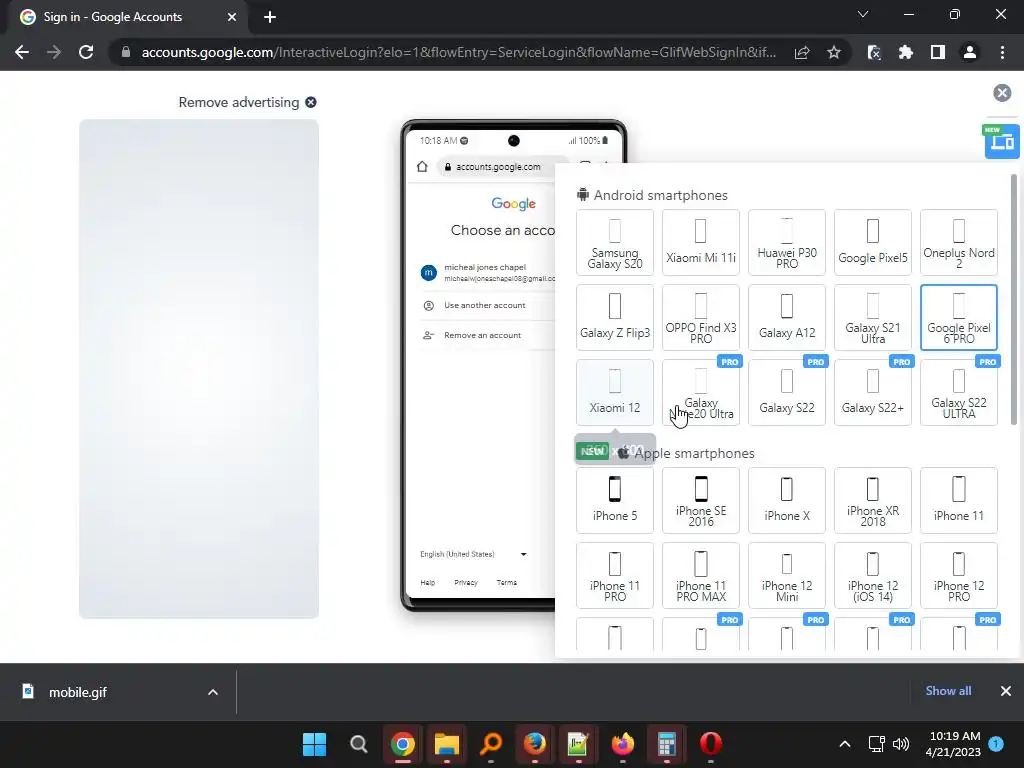Open the Extensions puzzle icon
This screenshot has width=1024, height=768.
coord(906,52)
